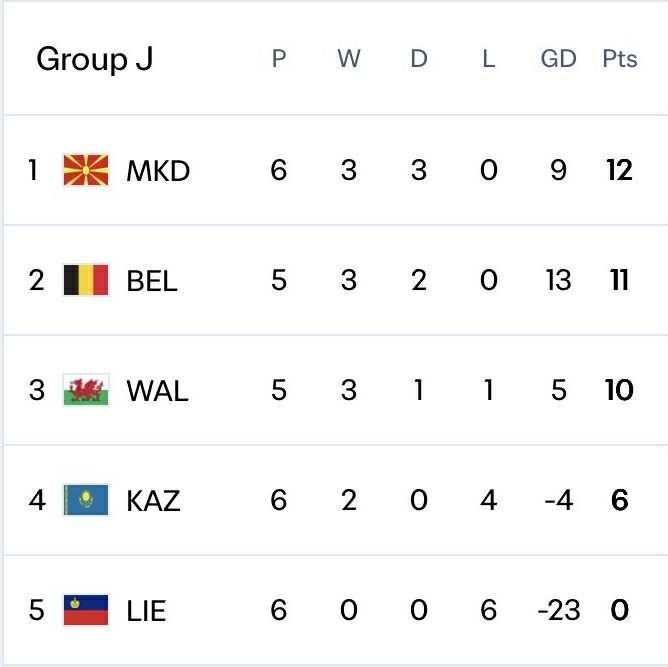This screenshot has height=667, width=668.
Task: Select the Group J heading
Action: click(95, 59)
